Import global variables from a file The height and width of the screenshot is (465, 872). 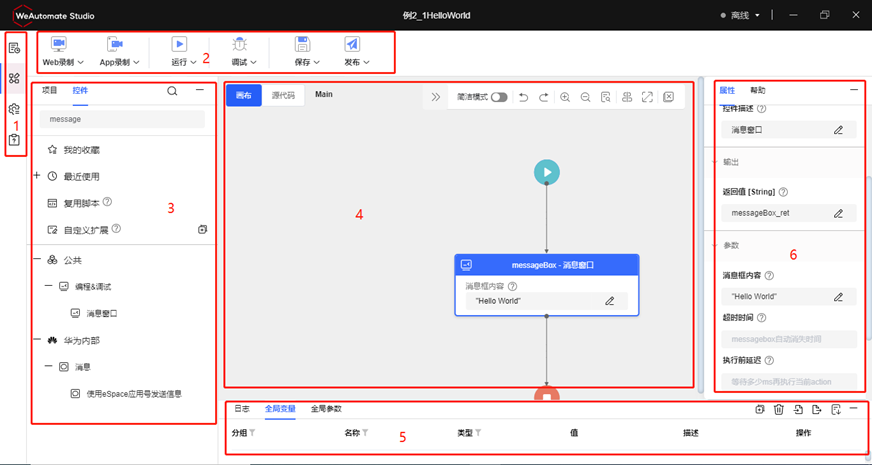tap(798, 409)
